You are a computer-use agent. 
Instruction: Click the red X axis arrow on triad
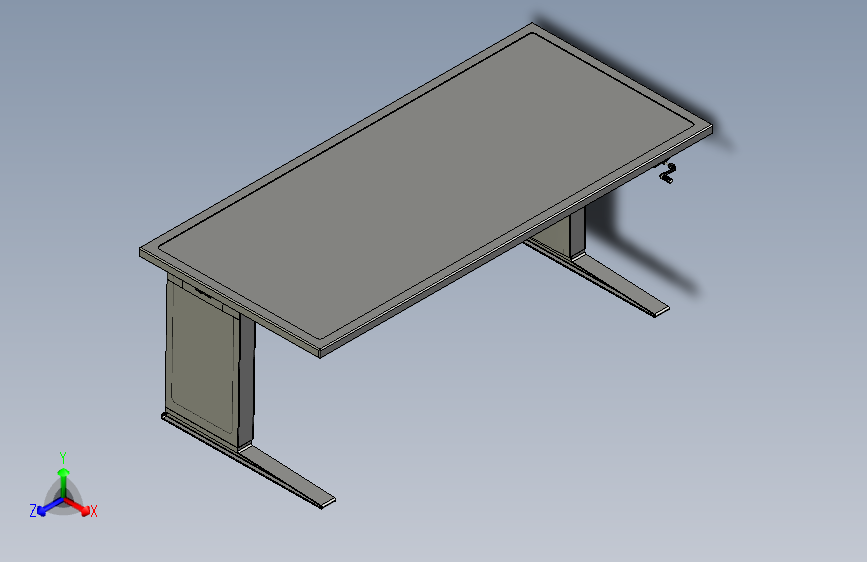pyautogui.click(x=77, y=506)
